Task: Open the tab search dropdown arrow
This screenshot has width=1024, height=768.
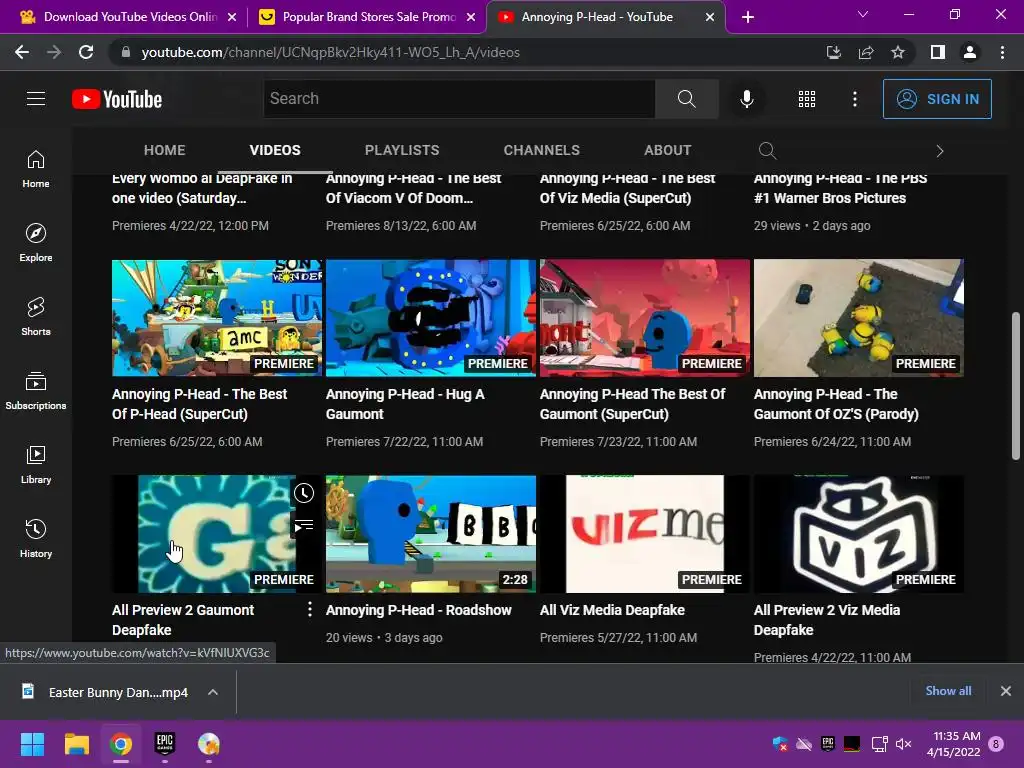Action: coord(863,14)
